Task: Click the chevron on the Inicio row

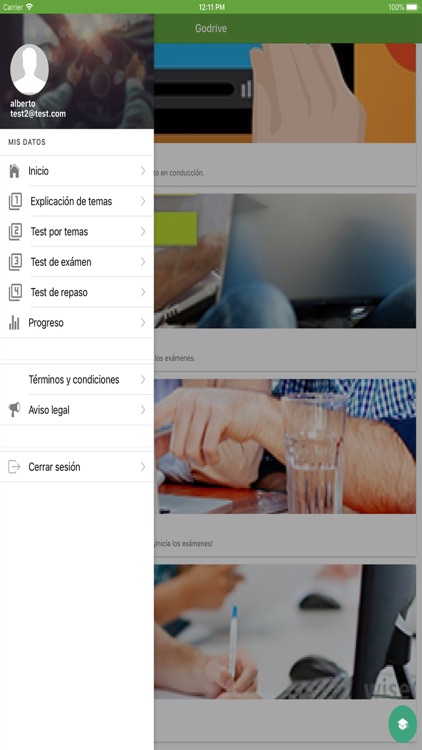Action: 143,171
